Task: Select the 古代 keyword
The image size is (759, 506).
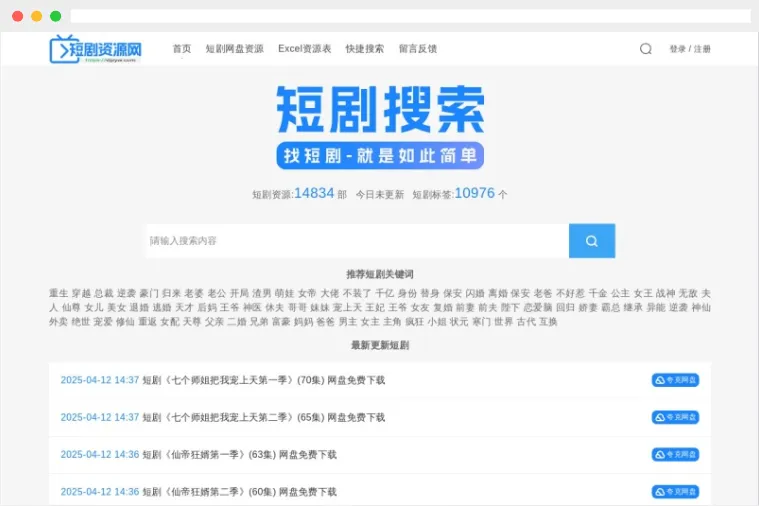Action: click(x=526, y=322)
